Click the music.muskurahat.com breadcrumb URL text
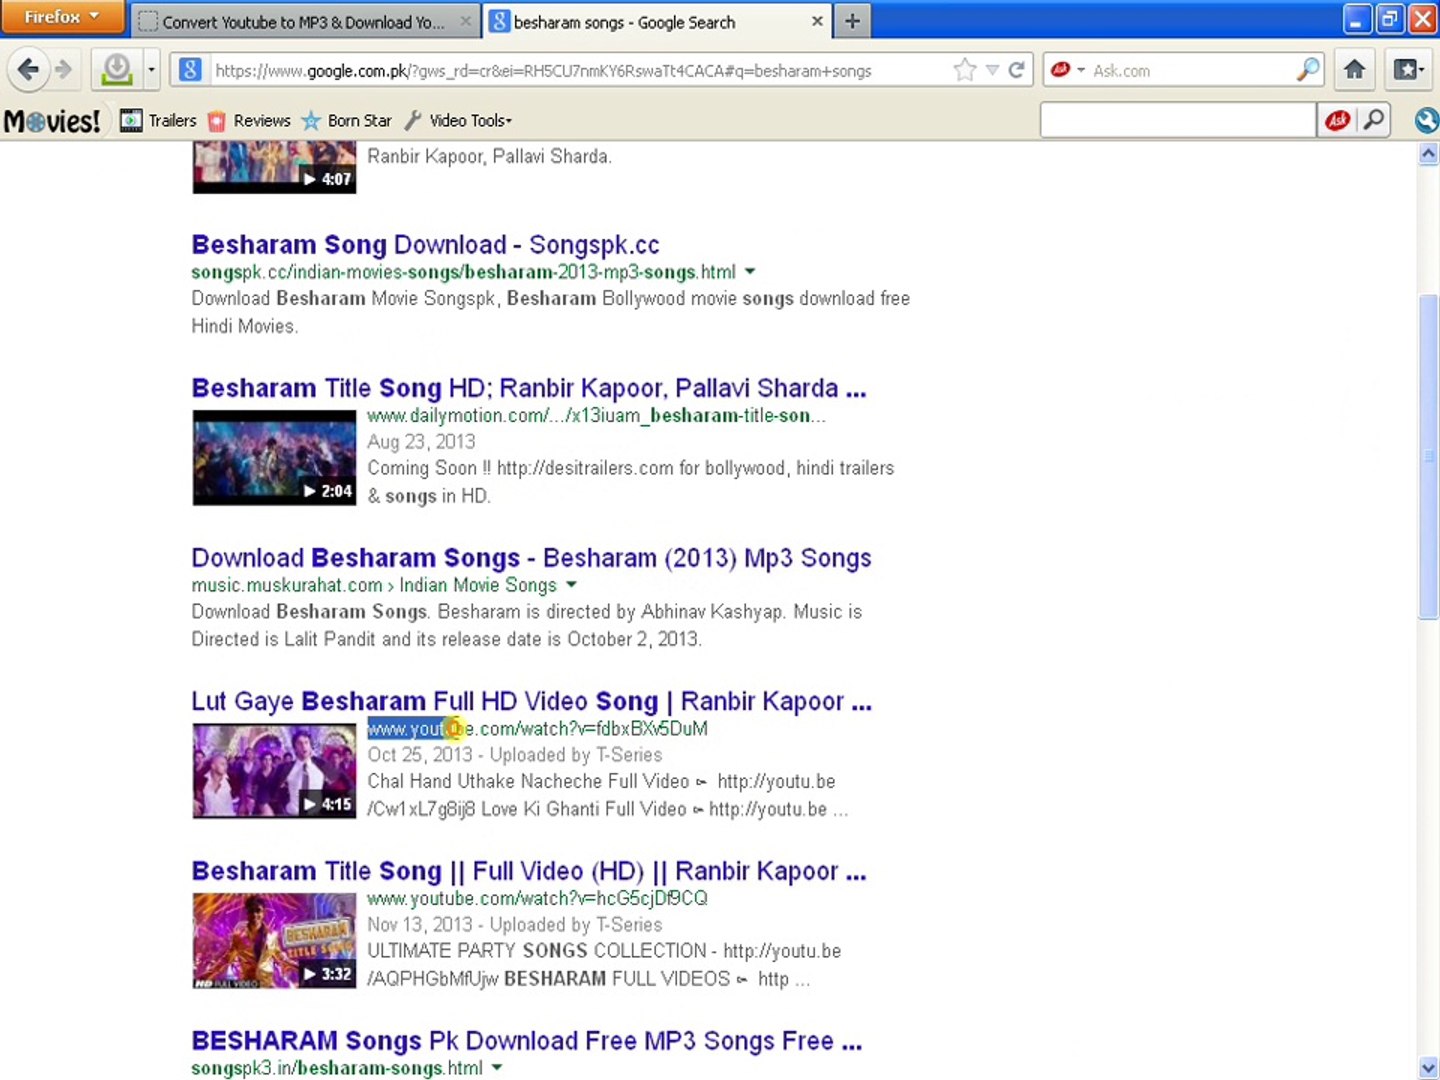 pos(374,585)
